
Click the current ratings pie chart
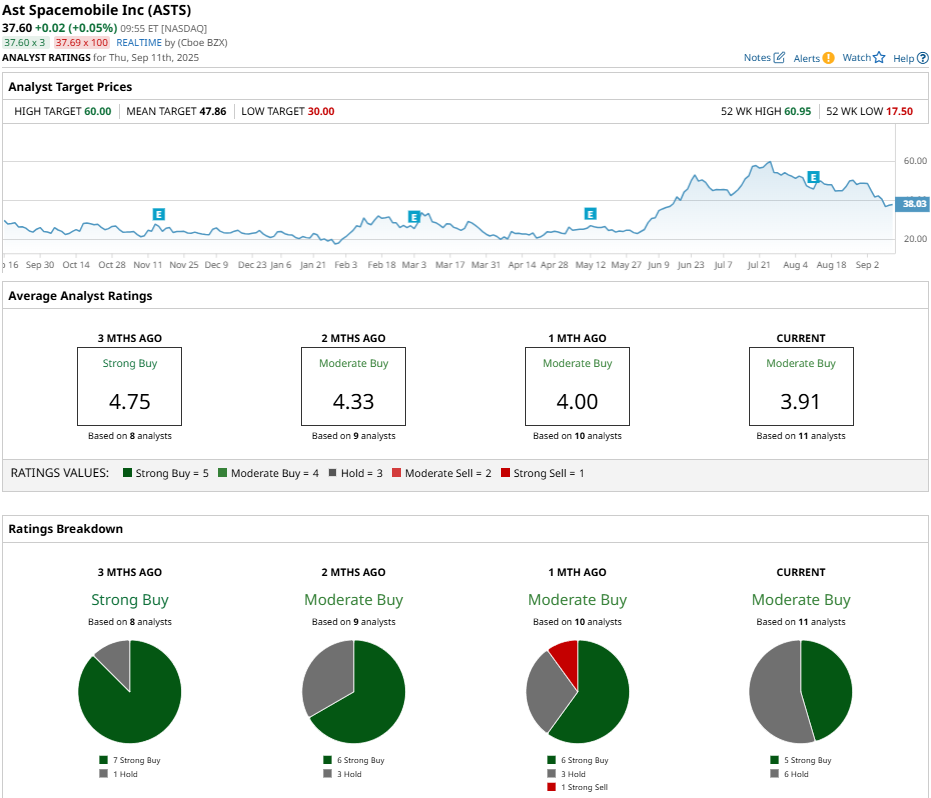[800, 692]
